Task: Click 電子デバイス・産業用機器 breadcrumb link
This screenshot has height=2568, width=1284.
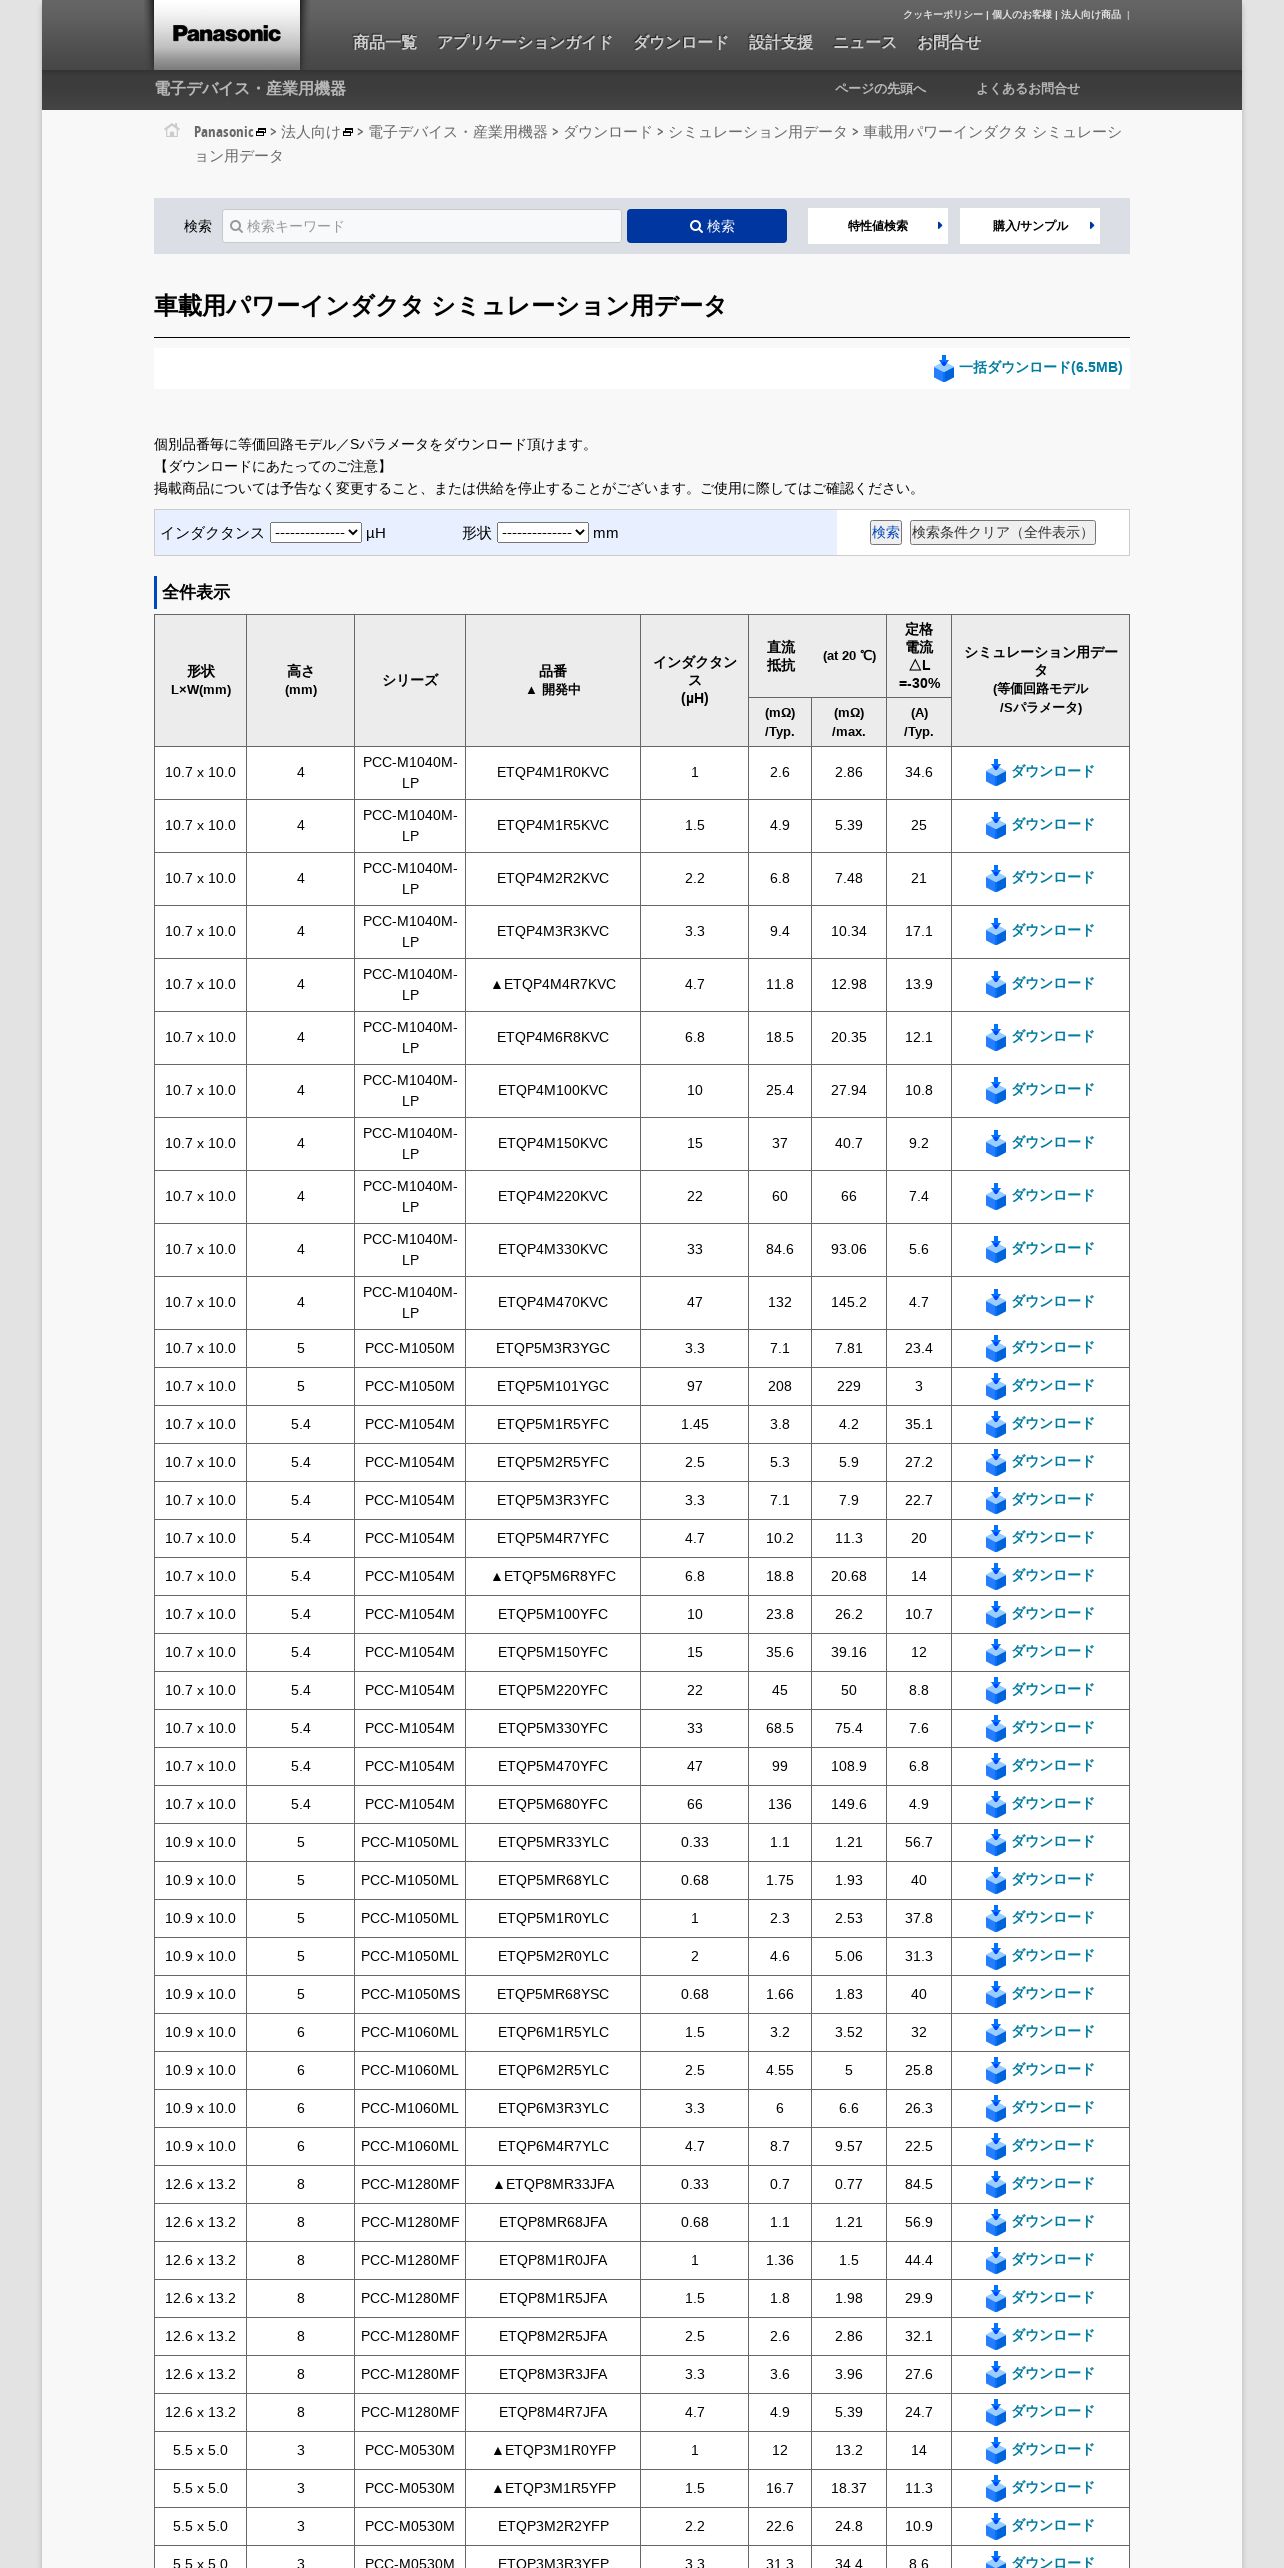Action: tap(458, 132)
